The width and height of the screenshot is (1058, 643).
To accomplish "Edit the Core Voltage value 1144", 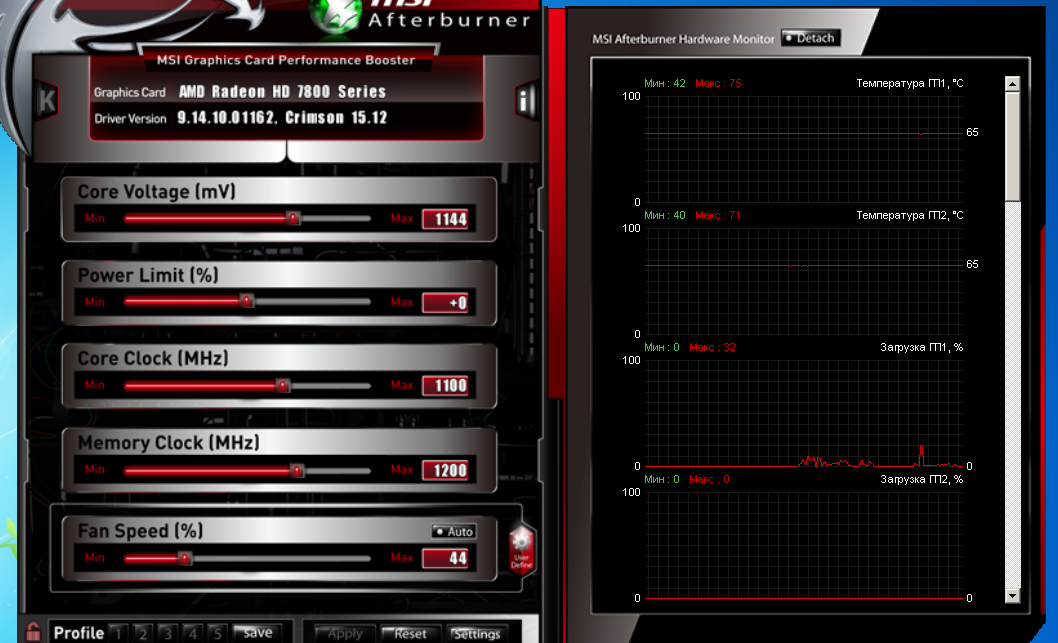I will tap(446, 219).
